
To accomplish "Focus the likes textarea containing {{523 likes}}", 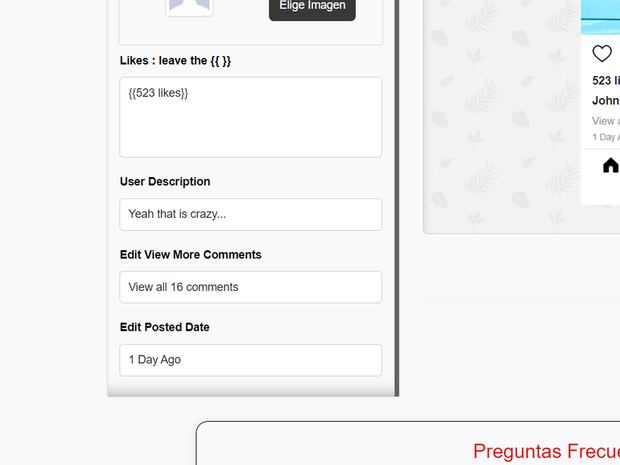I will tap(250, 117).
